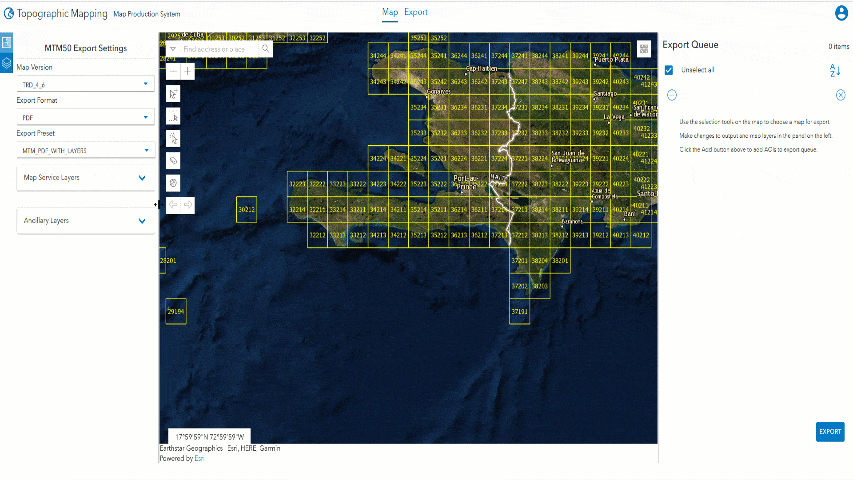Click the circled minus remove icon
The width and height of the screenshot is (853, 480).
[672, 95]
